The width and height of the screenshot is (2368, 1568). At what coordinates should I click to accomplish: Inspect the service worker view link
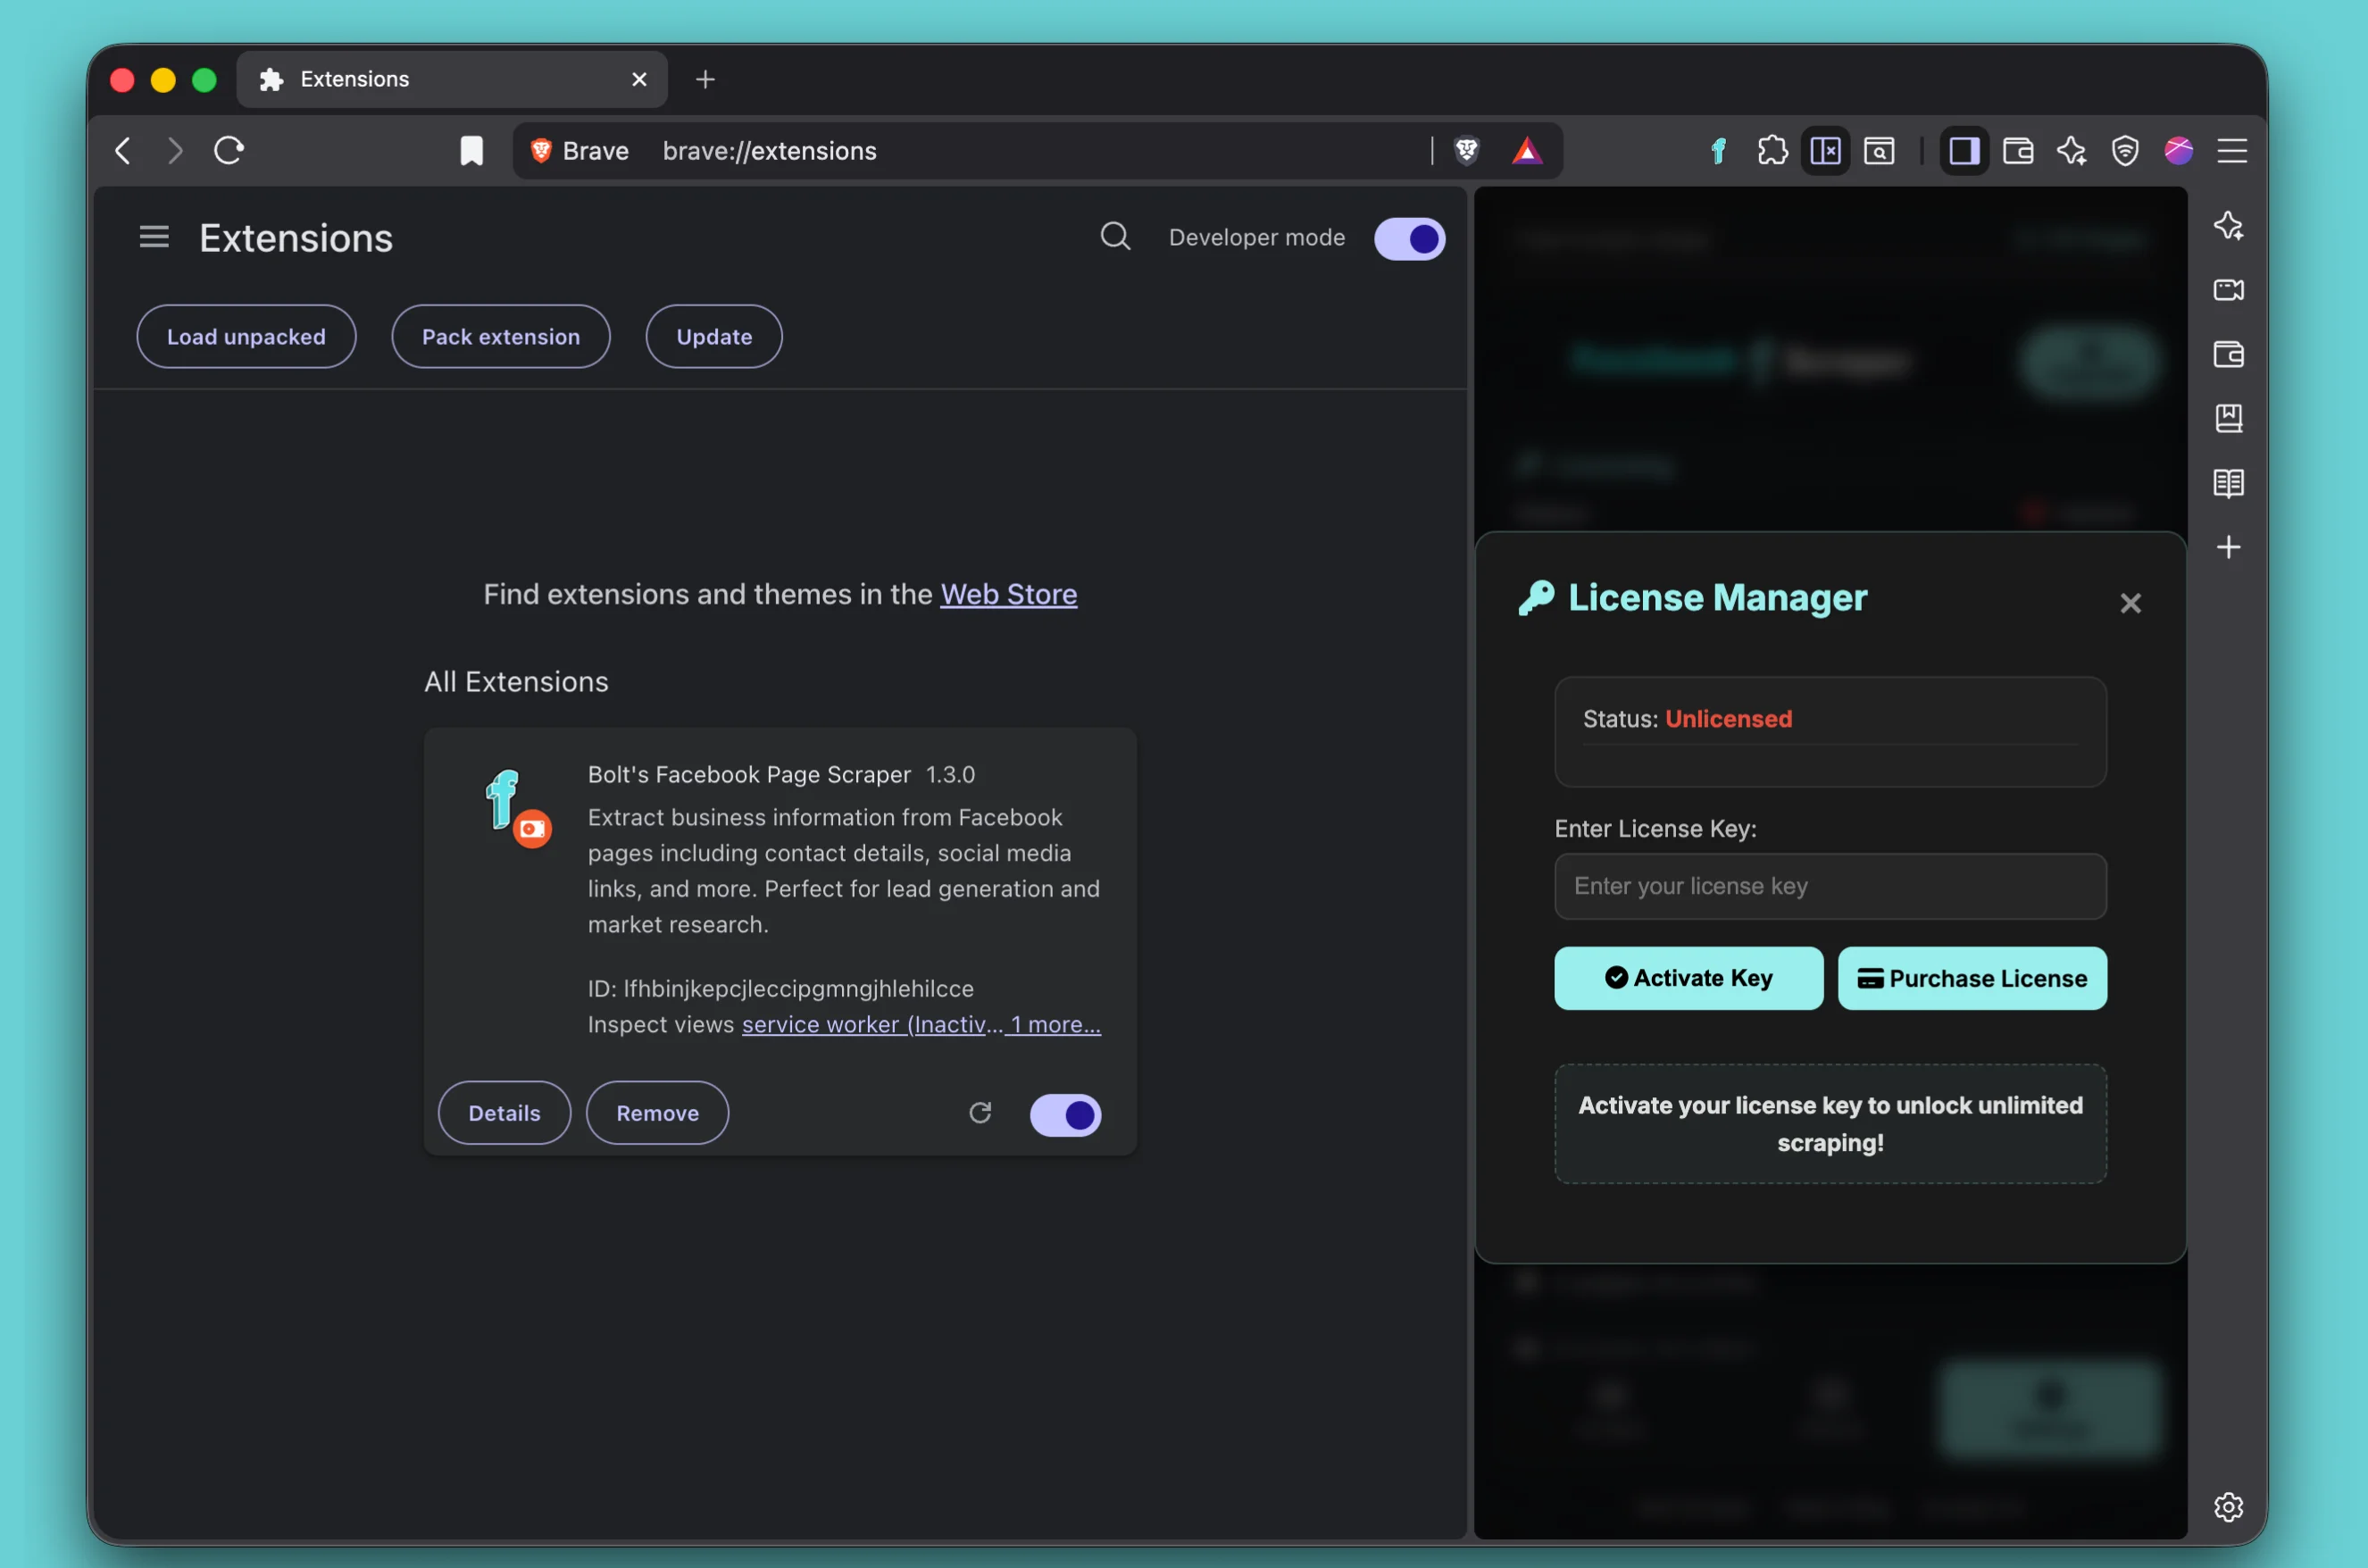(x=872, y=1024)
